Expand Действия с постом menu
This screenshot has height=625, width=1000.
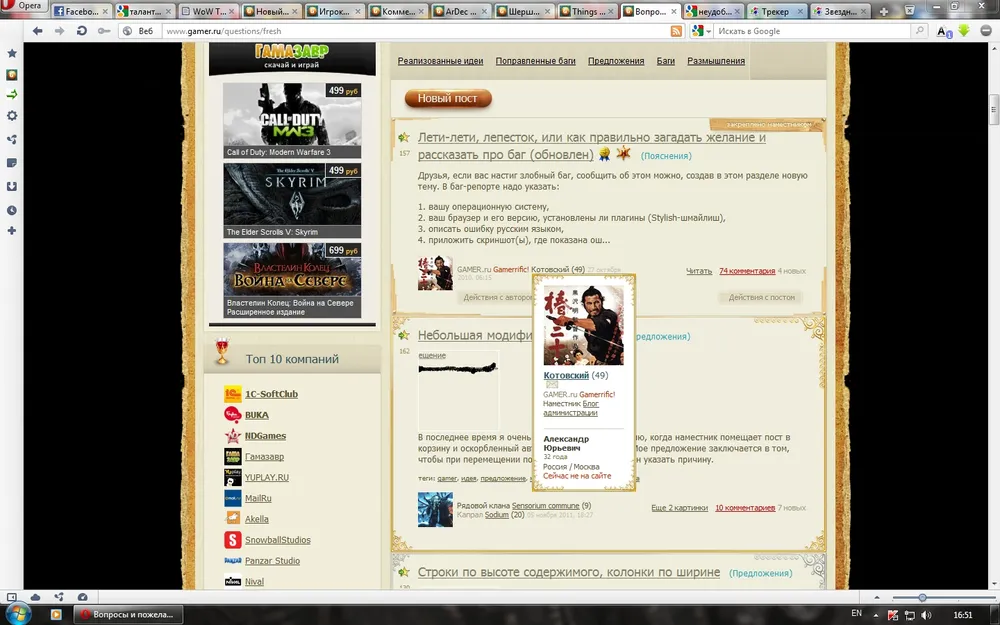pyautogui.click(x=761, y=297)
